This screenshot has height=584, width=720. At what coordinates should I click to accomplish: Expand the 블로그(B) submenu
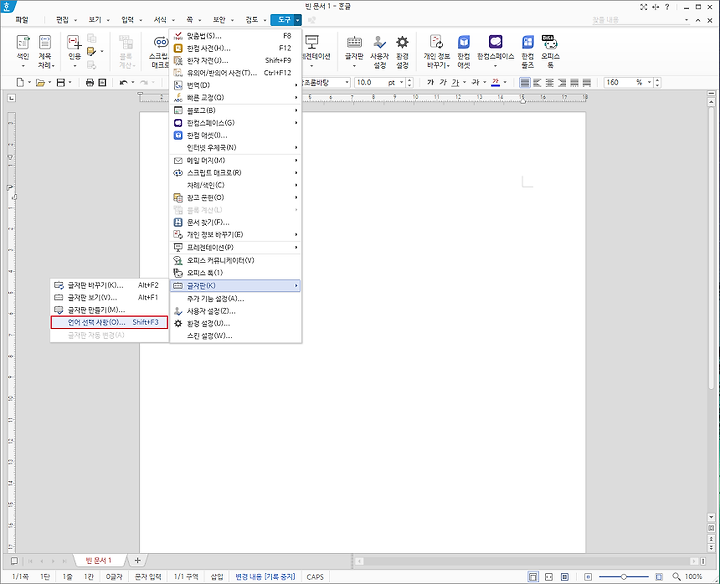pyautogui.click(x=236, y=110)
